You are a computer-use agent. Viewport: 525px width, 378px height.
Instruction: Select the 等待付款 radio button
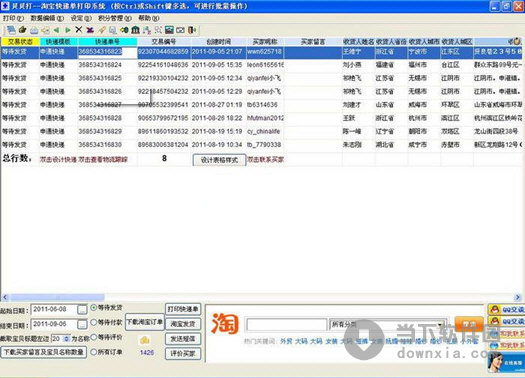[94, 322]
